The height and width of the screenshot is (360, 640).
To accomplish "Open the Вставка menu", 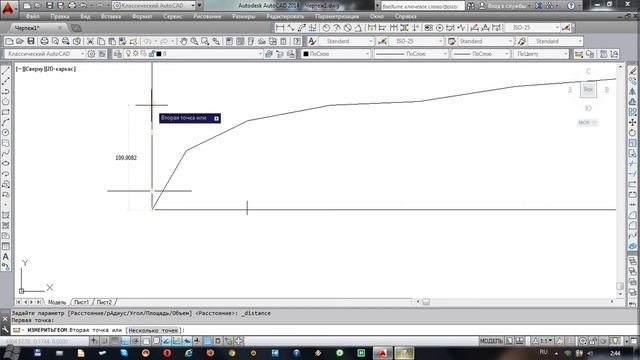I will (111, 16).
